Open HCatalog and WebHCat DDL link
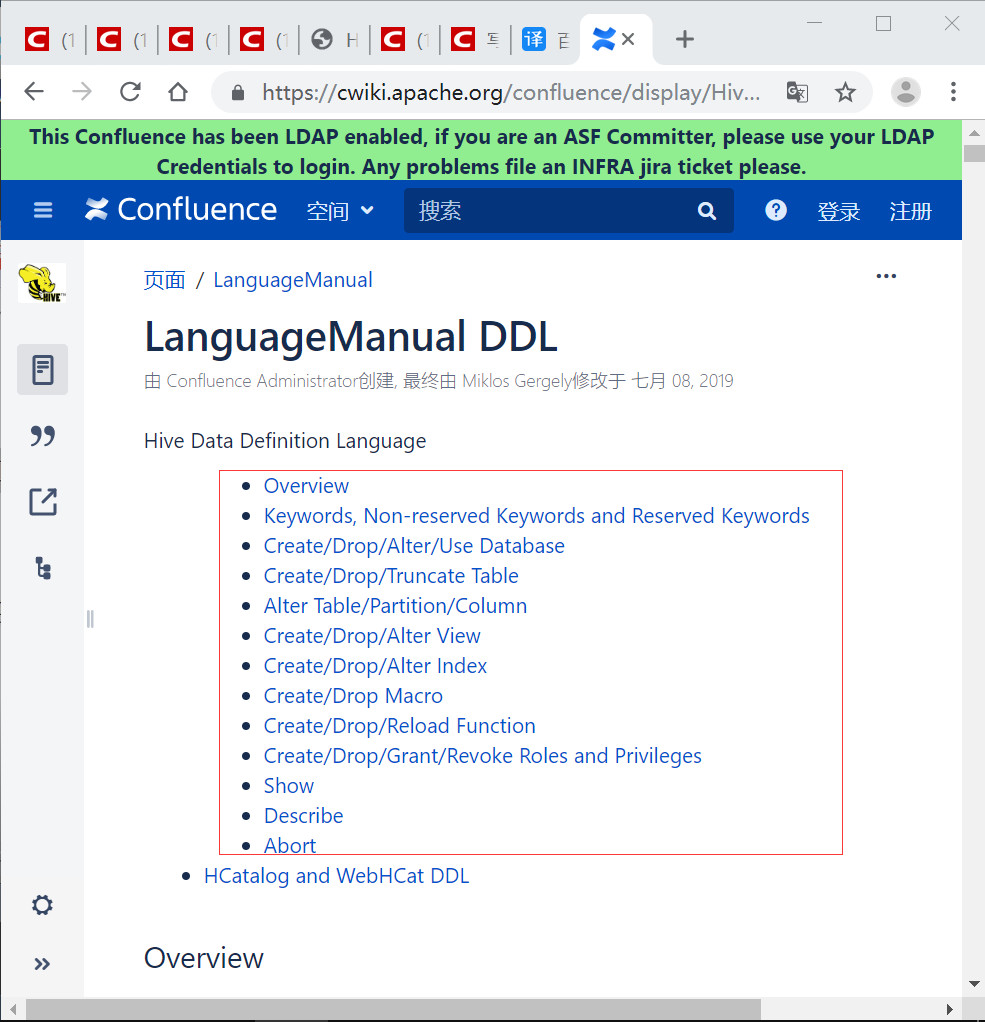985x1022 pixels. [336, 875]
